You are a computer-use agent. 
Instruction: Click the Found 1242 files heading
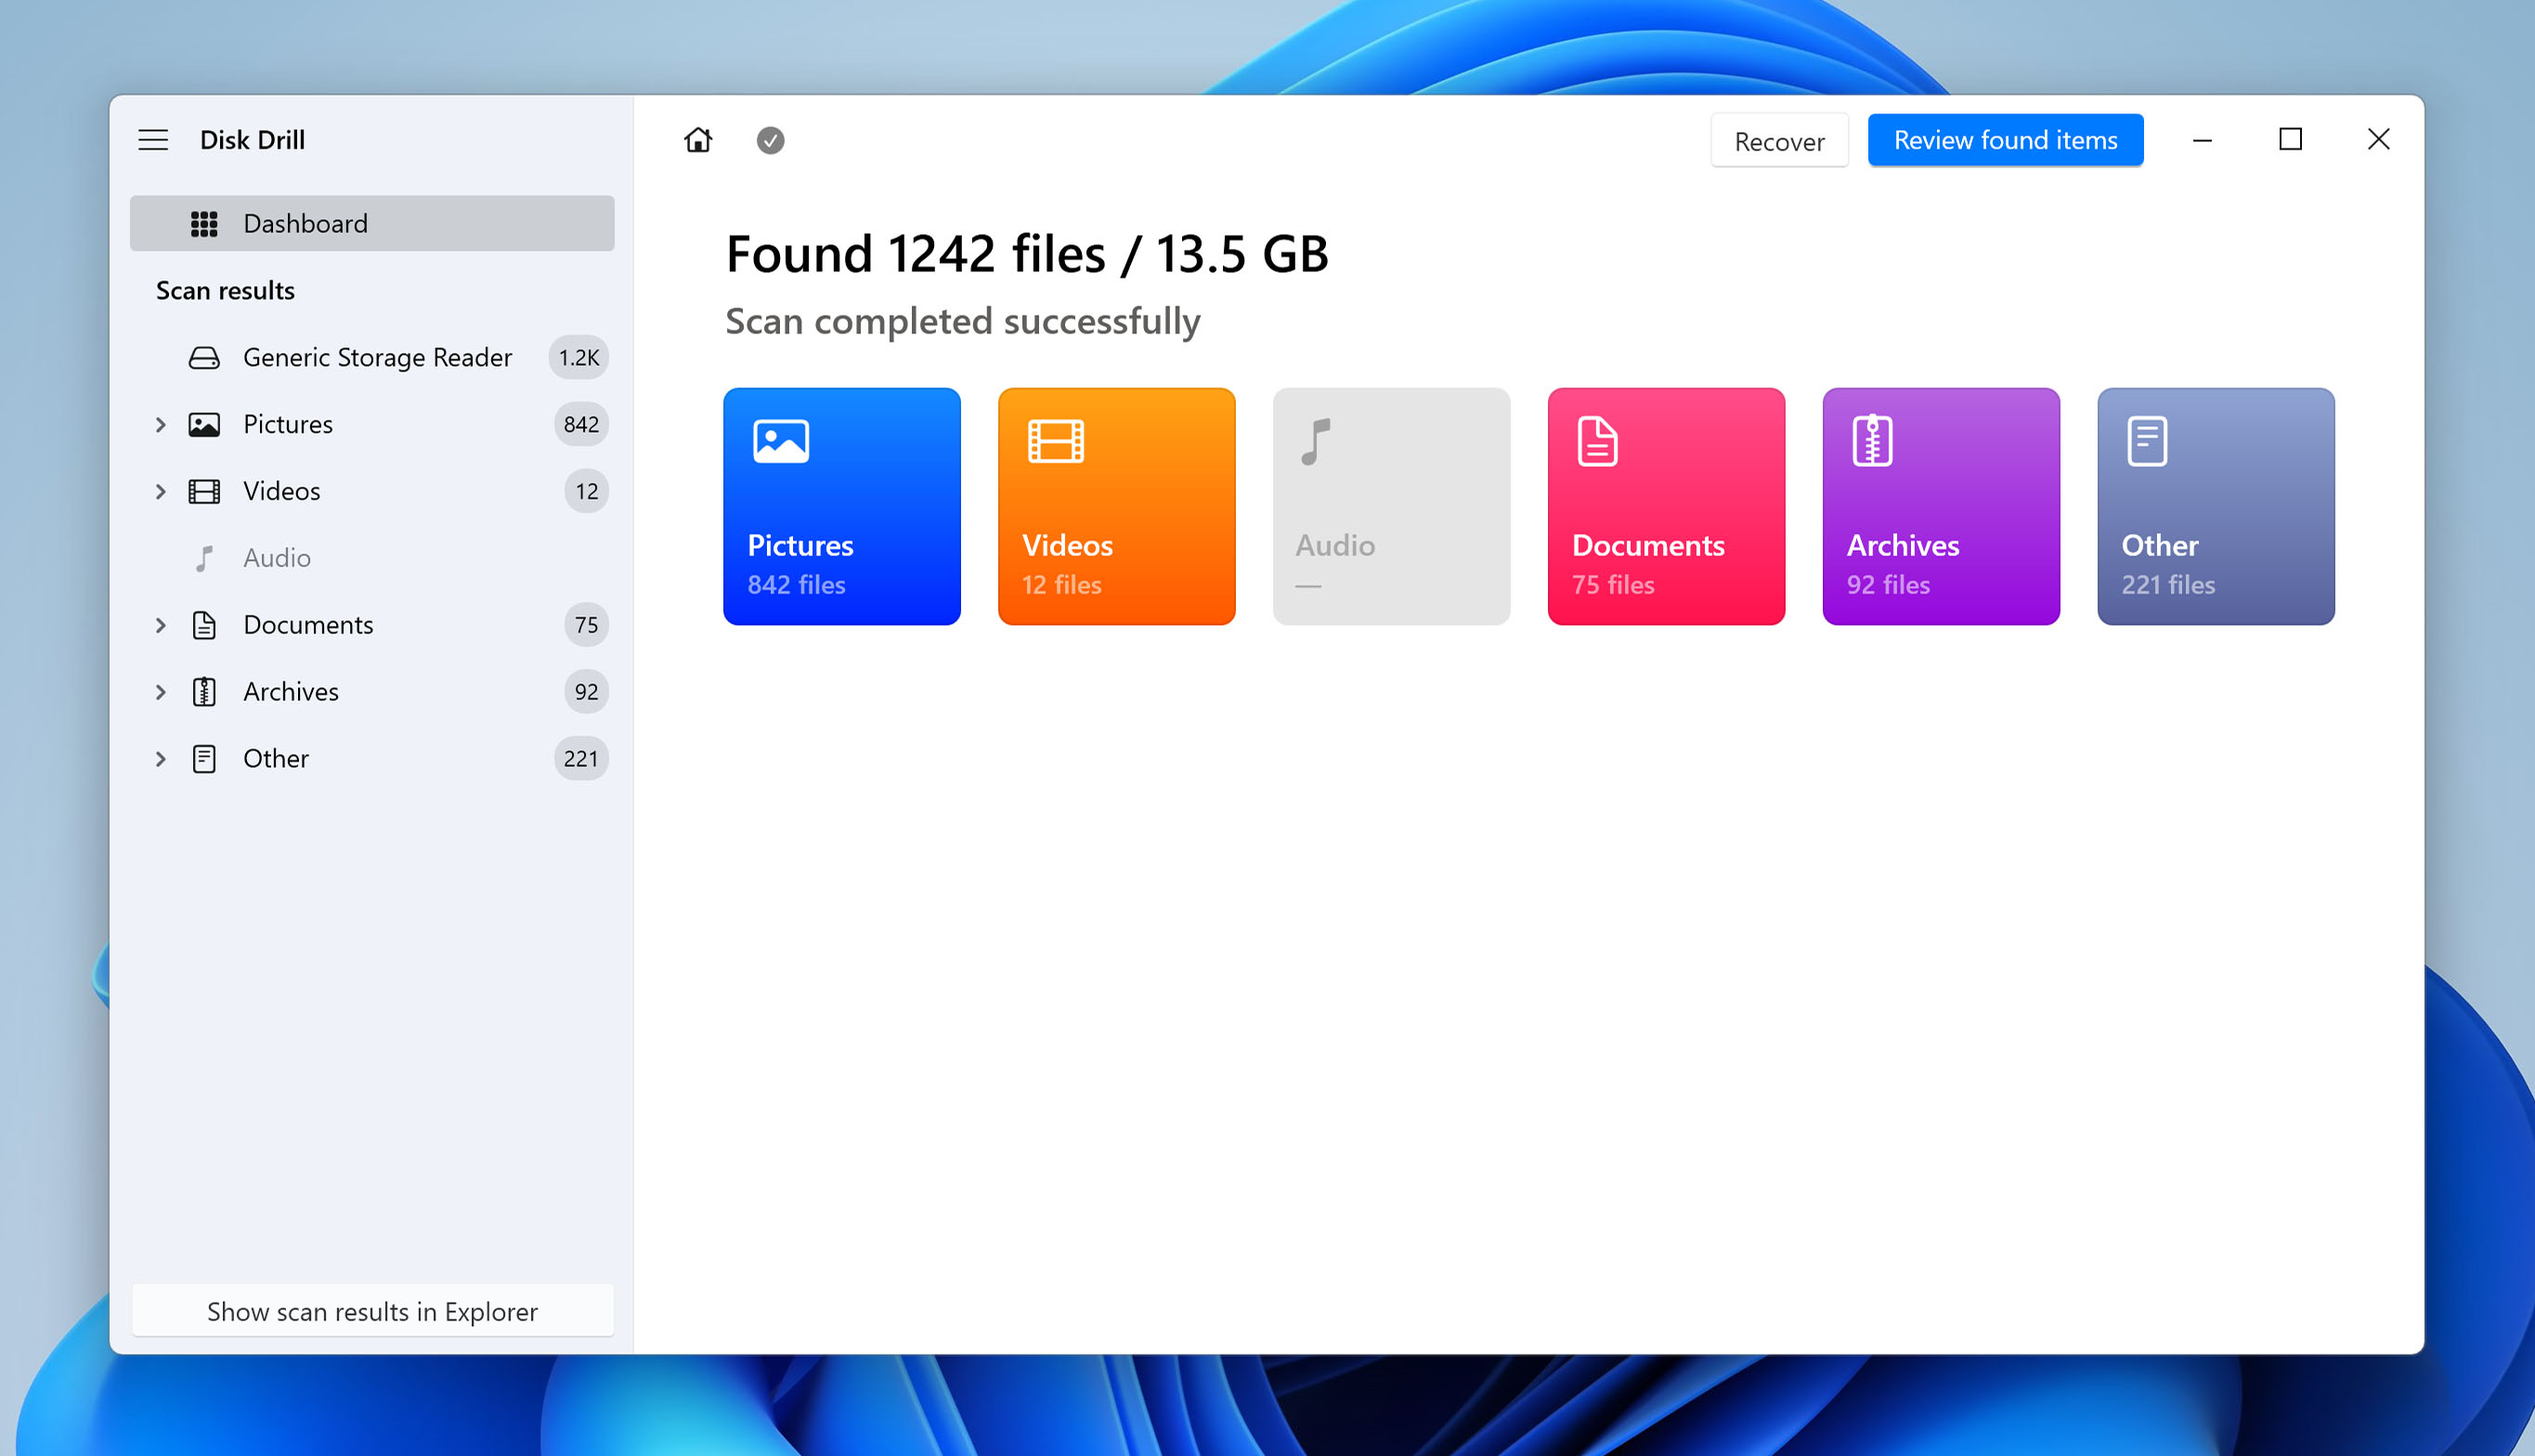(x=1027, y=254)
